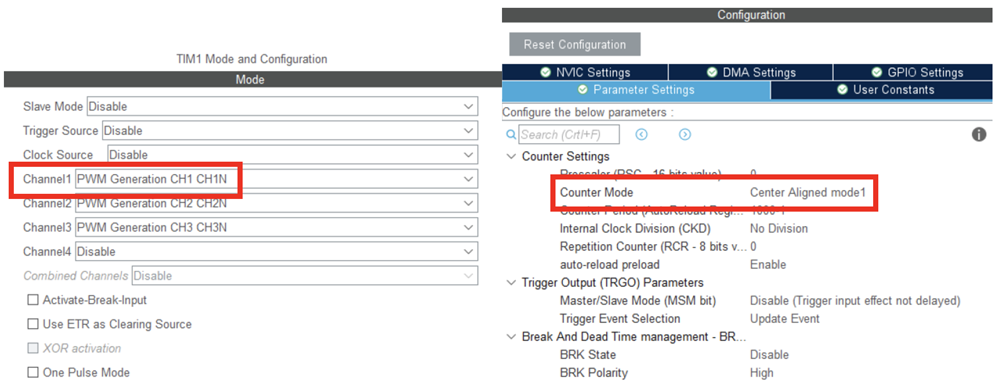Go to previous search result arrow
The height and width of the screenshot is (386, 1000).
coord(642,135)
